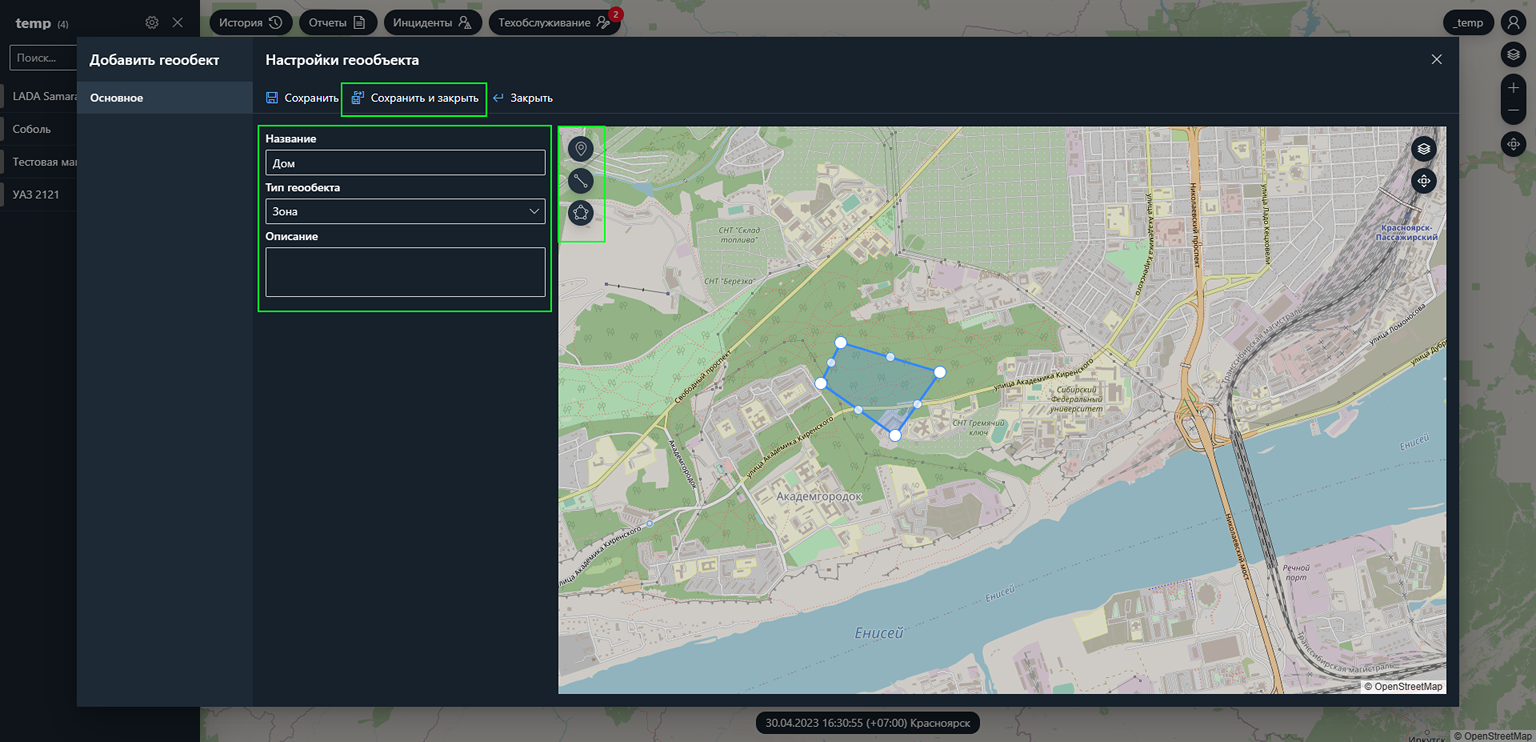This screenshot has width=1536, height=742.
Task: Expand the Тип геообъекта dropdown
Action: coord(405,211)
